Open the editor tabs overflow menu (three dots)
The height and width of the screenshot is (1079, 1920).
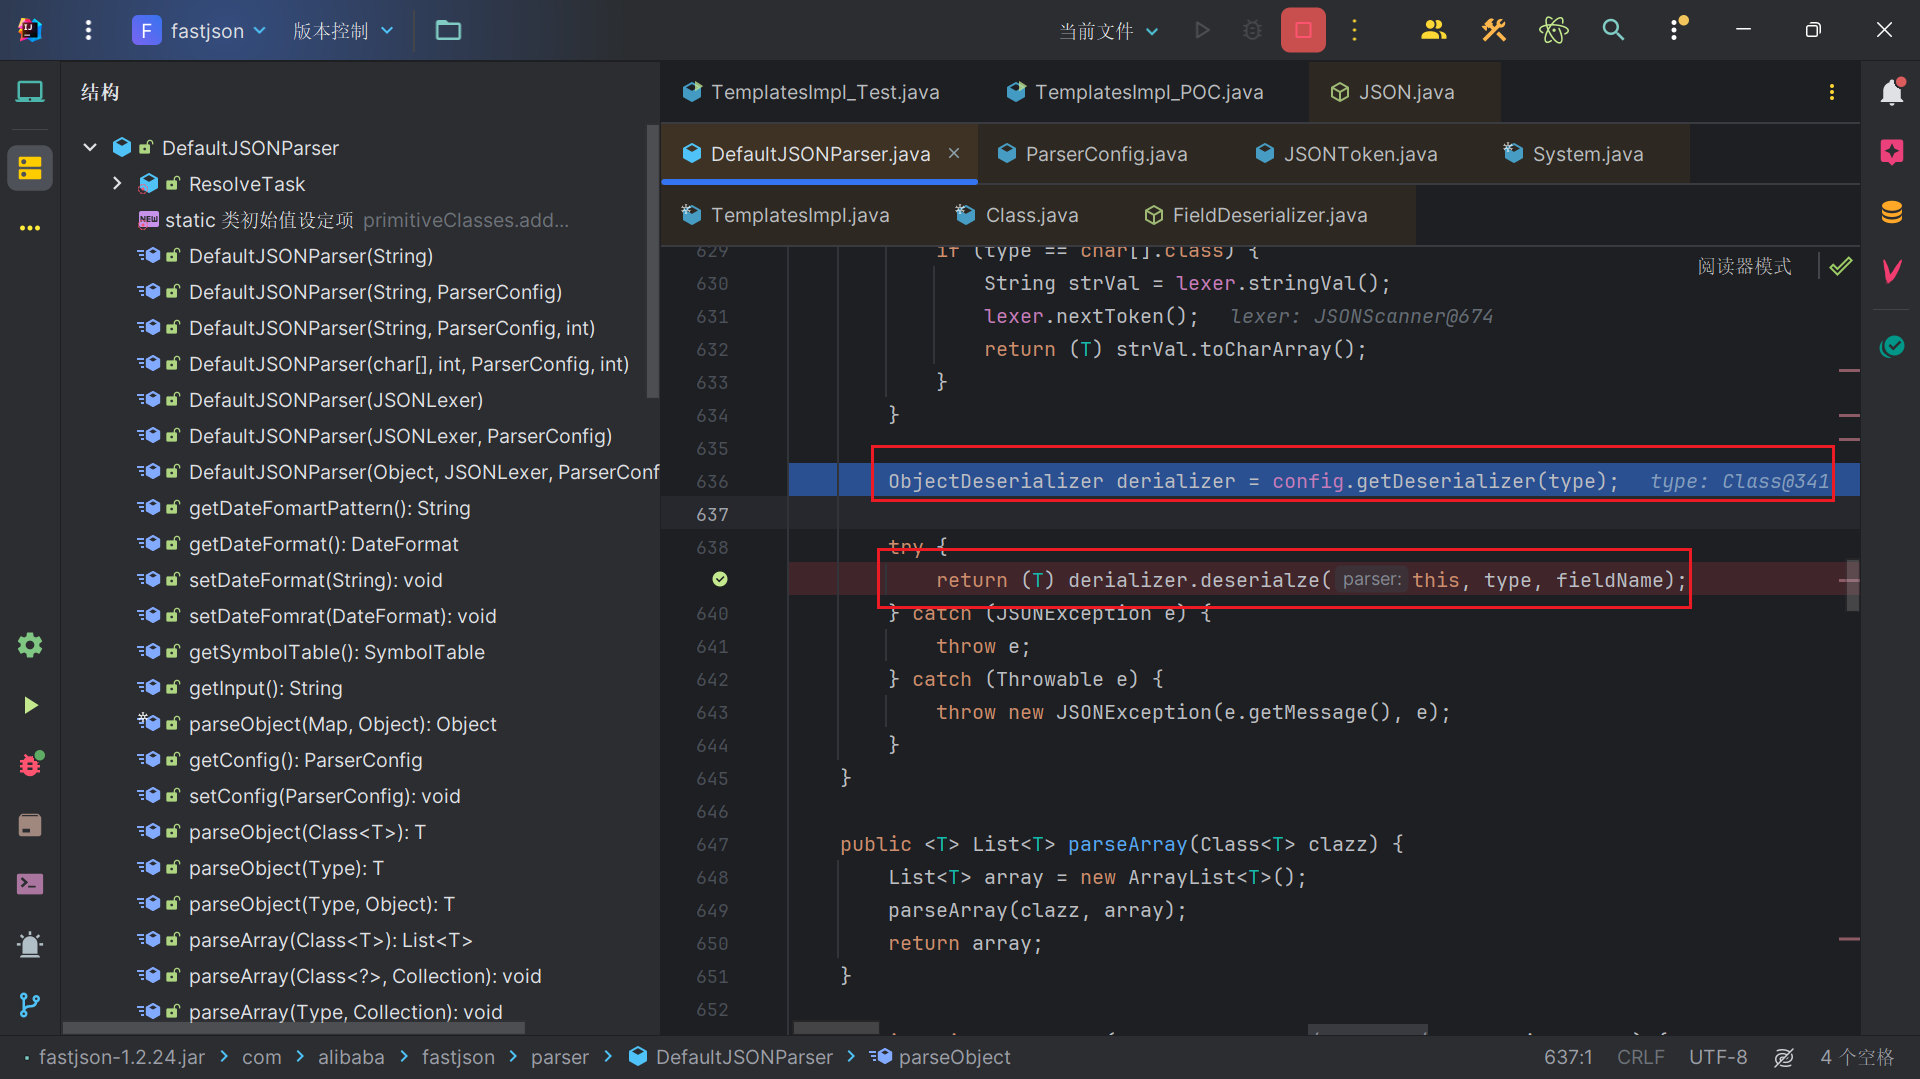1831,92
